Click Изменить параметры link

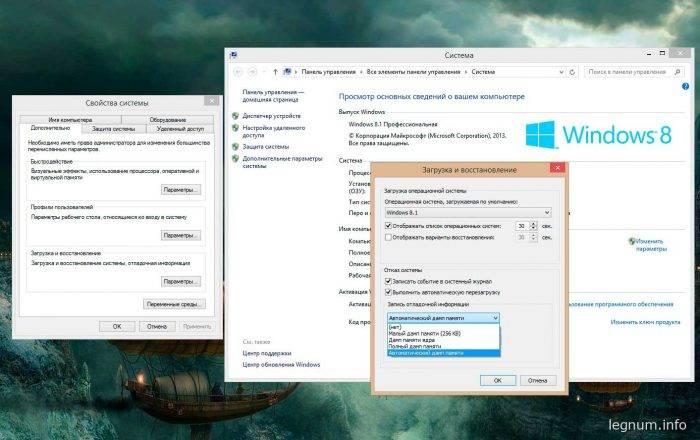651,245
